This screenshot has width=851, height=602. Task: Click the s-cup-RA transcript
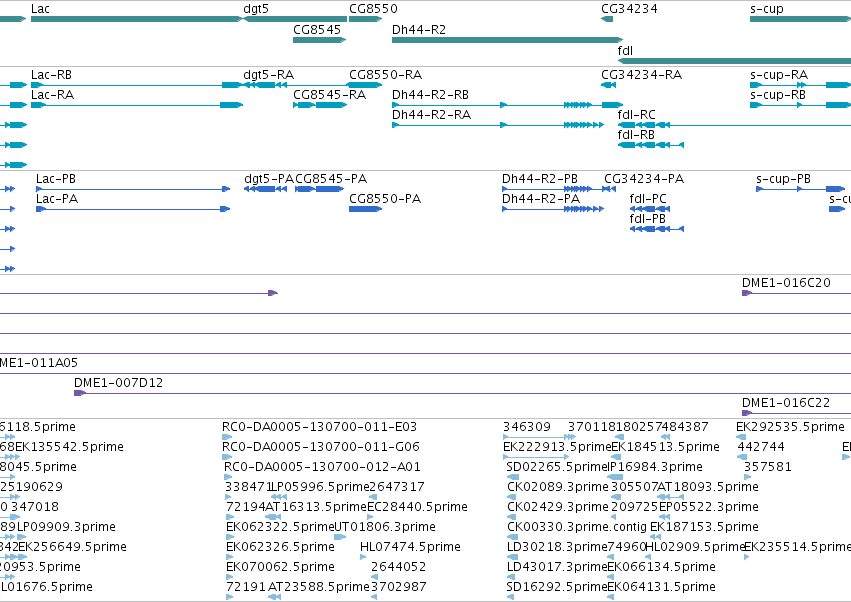[800, 85]
